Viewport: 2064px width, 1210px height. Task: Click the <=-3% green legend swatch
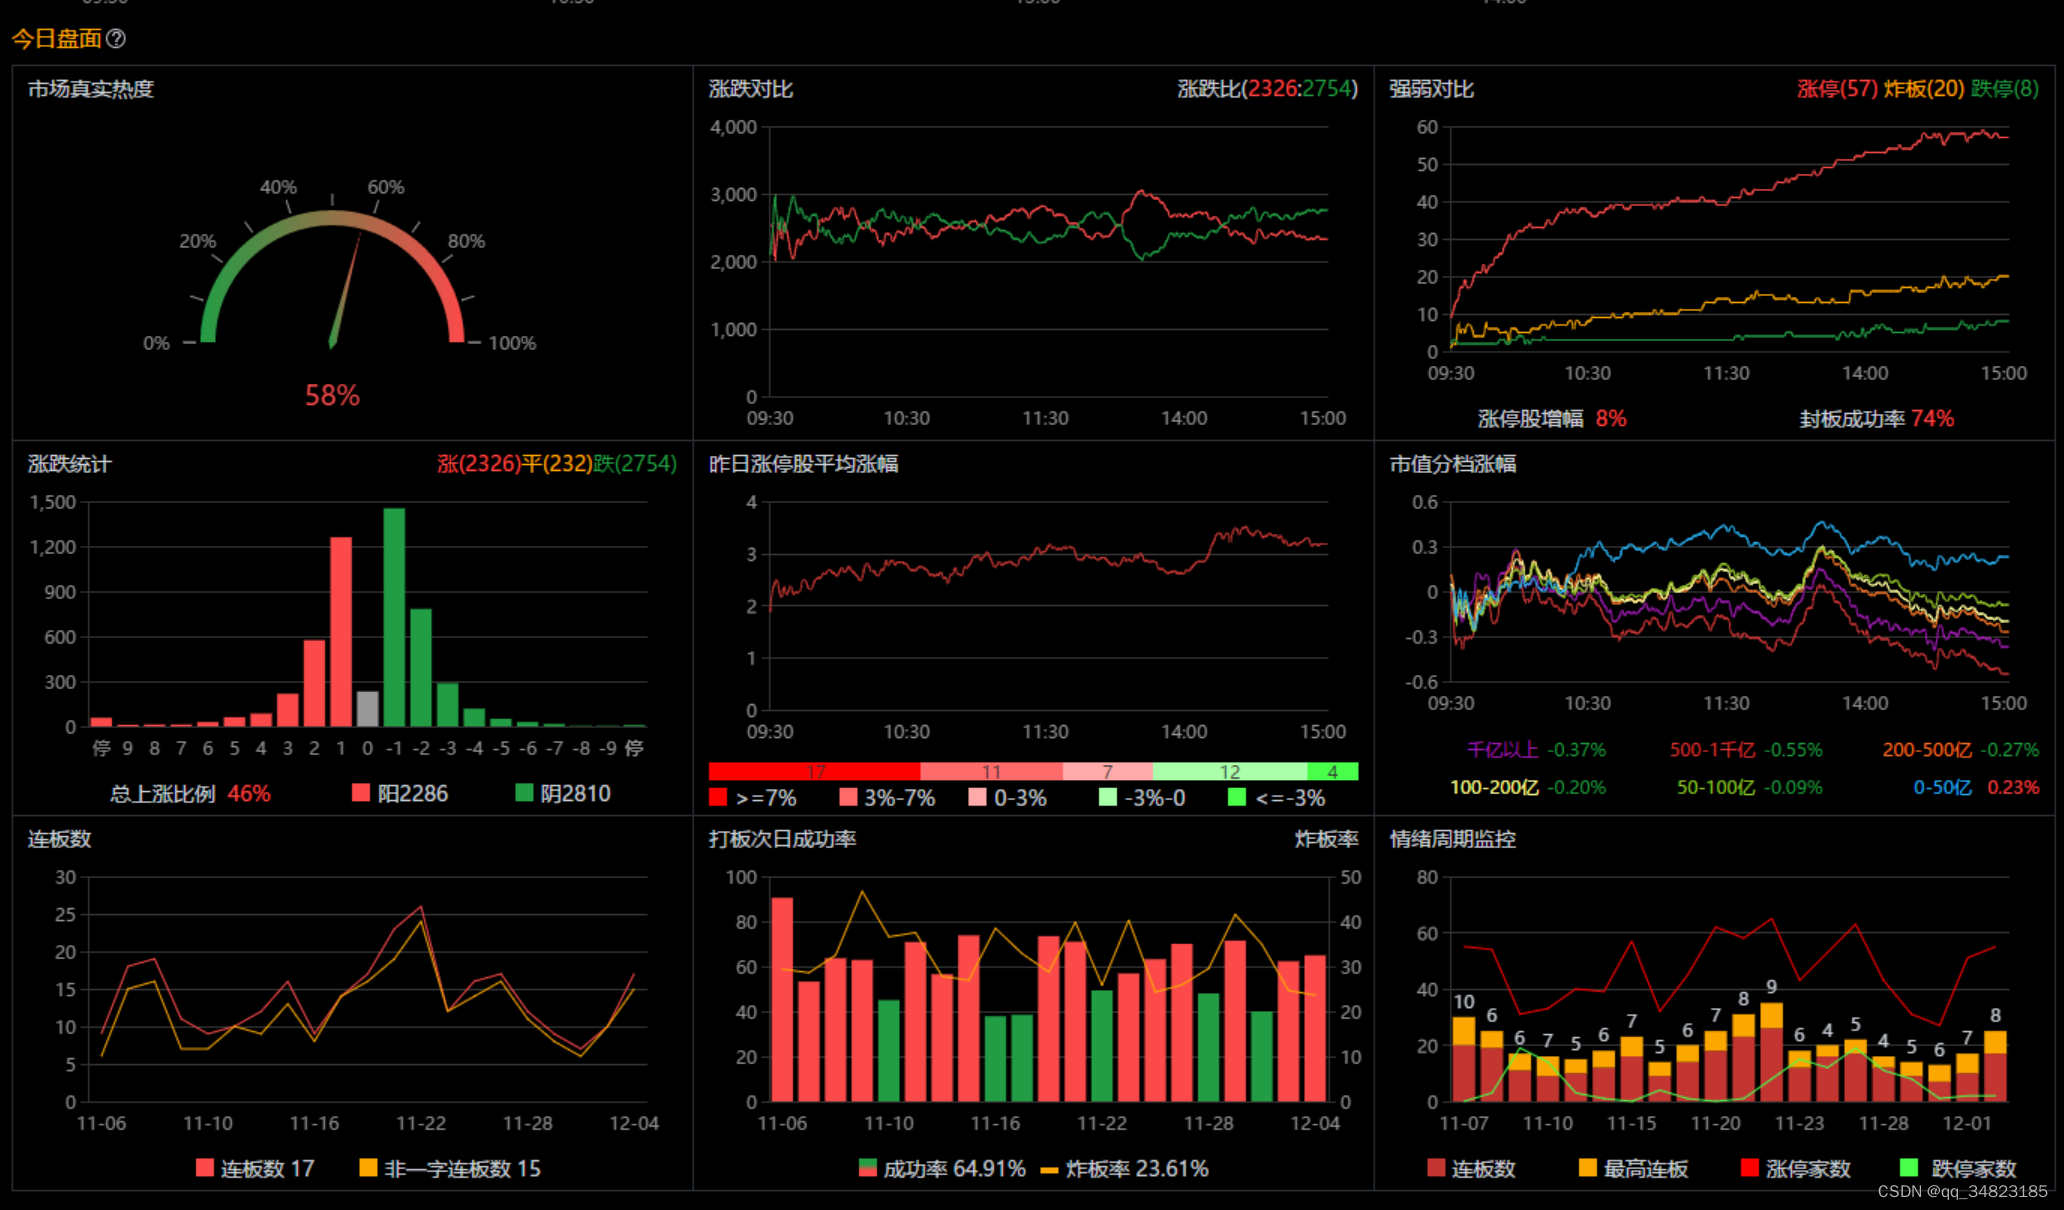coord(1237,797)
